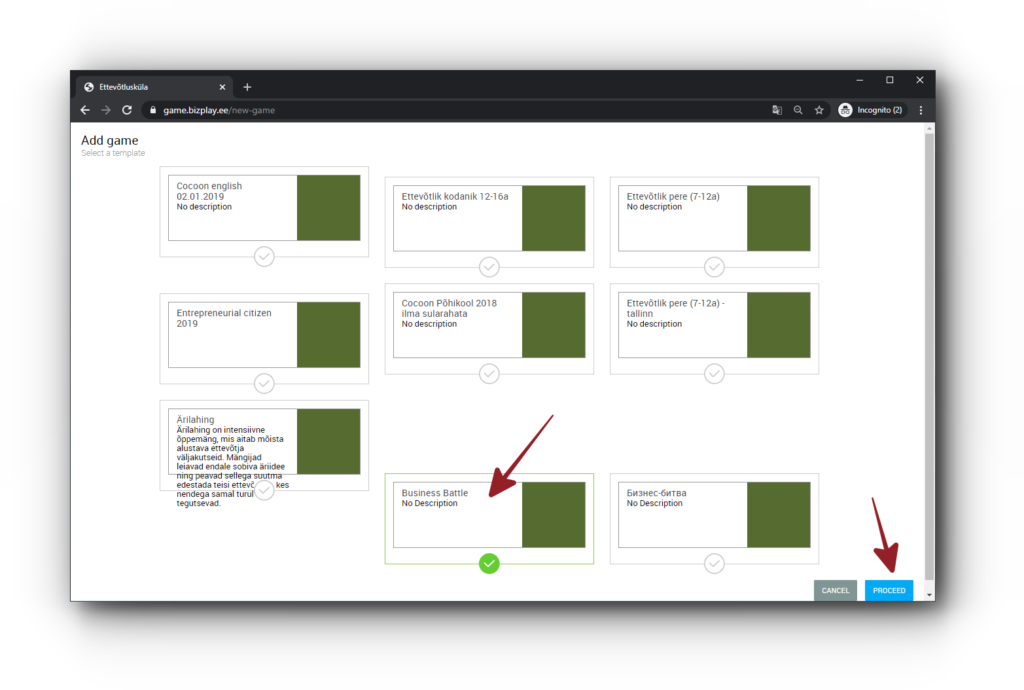Select checkmark under Ettevõtlik kodanik 12-16a
The width and height of the screenshot is (1024, 690).
(489, 267)
